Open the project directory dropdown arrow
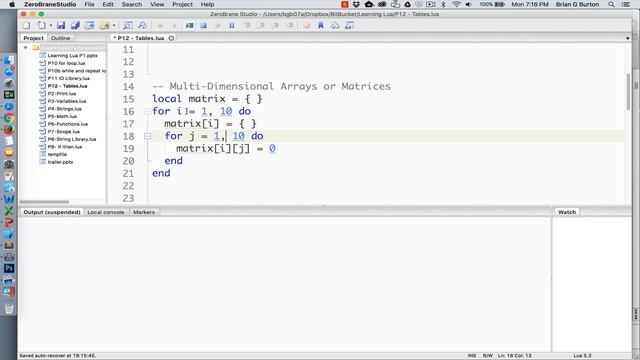The width and height of the screenshot is (640, 360). 114,26
